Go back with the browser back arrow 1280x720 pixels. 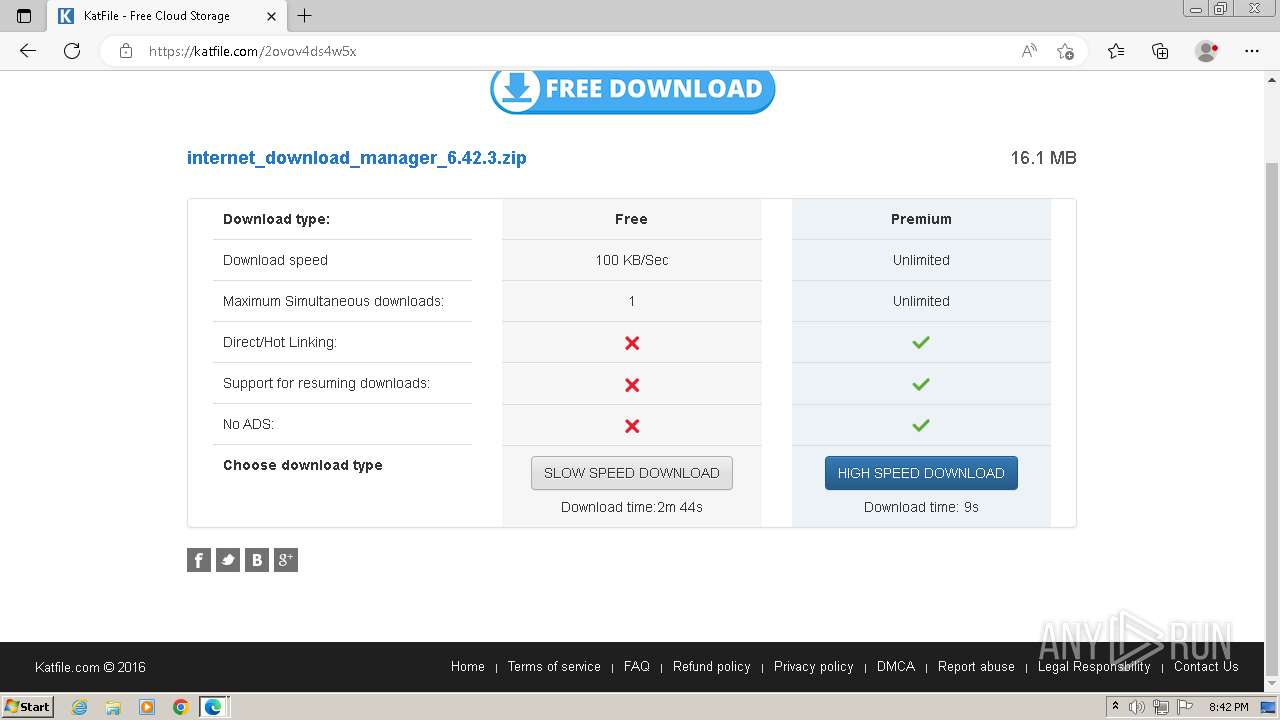coord(28,51)
